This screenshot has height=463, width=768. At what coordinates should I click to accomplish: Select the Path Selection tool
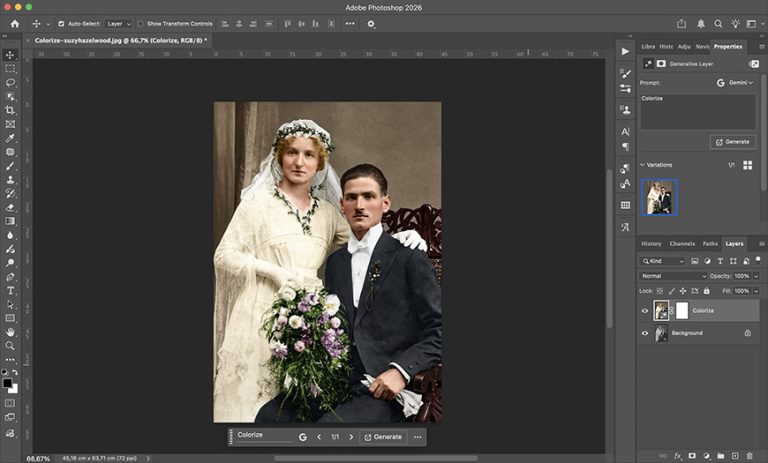[x=10, y=304]
